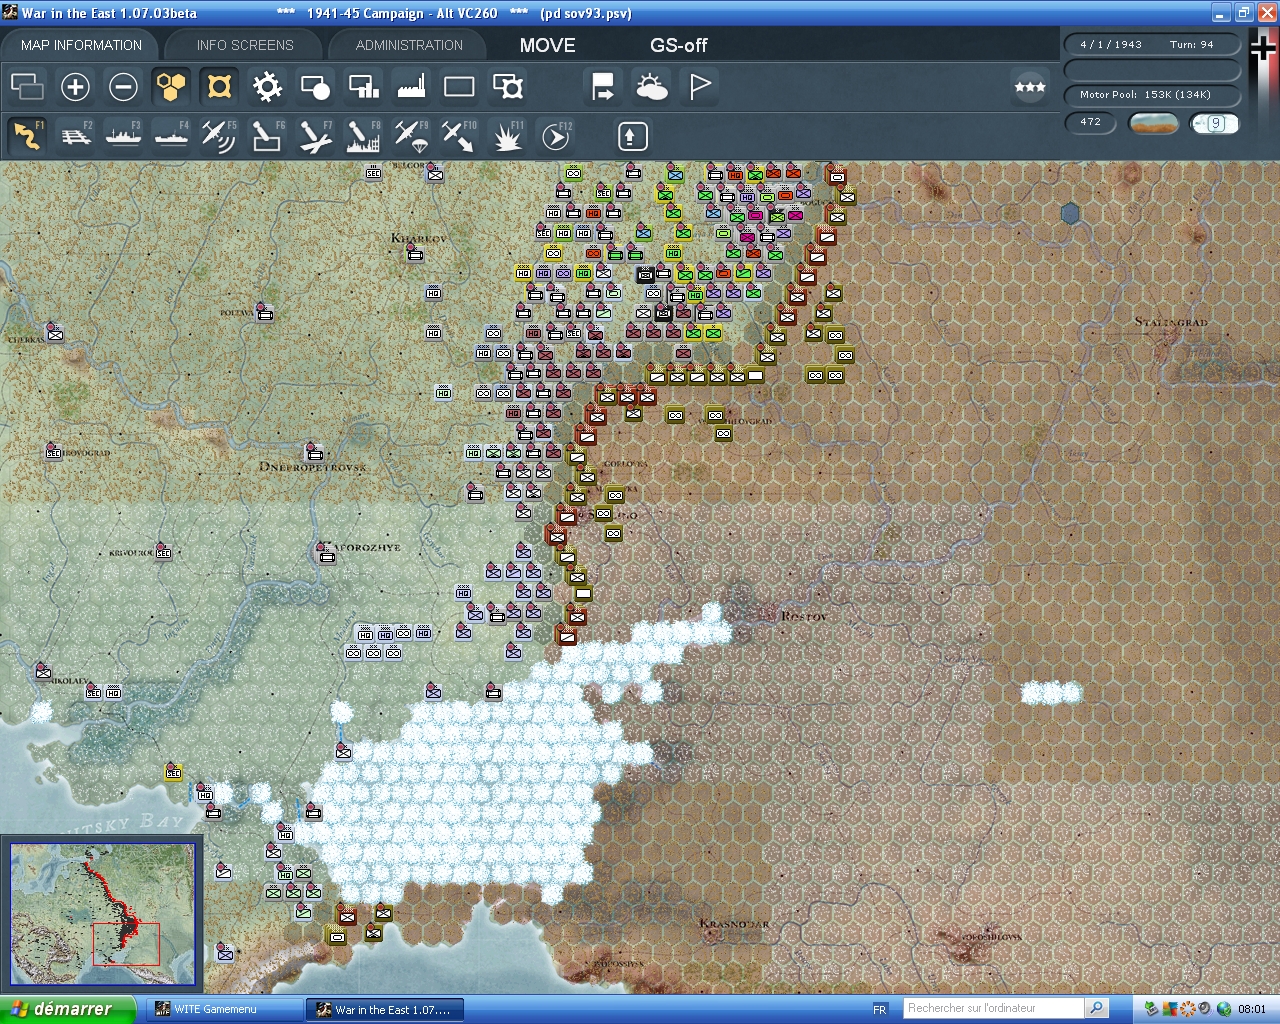Click the Krasnodar city label
This screenshot has width=1280, height=1024.
click(734, 924)
